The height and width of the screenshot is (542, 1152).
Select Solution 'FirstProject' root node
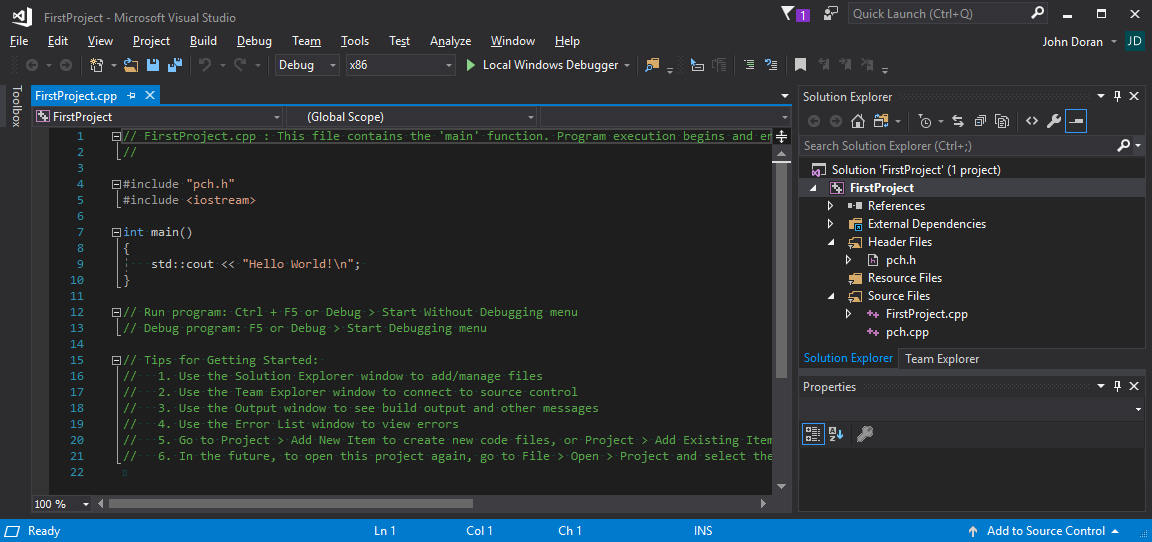[x=915, y=170]
